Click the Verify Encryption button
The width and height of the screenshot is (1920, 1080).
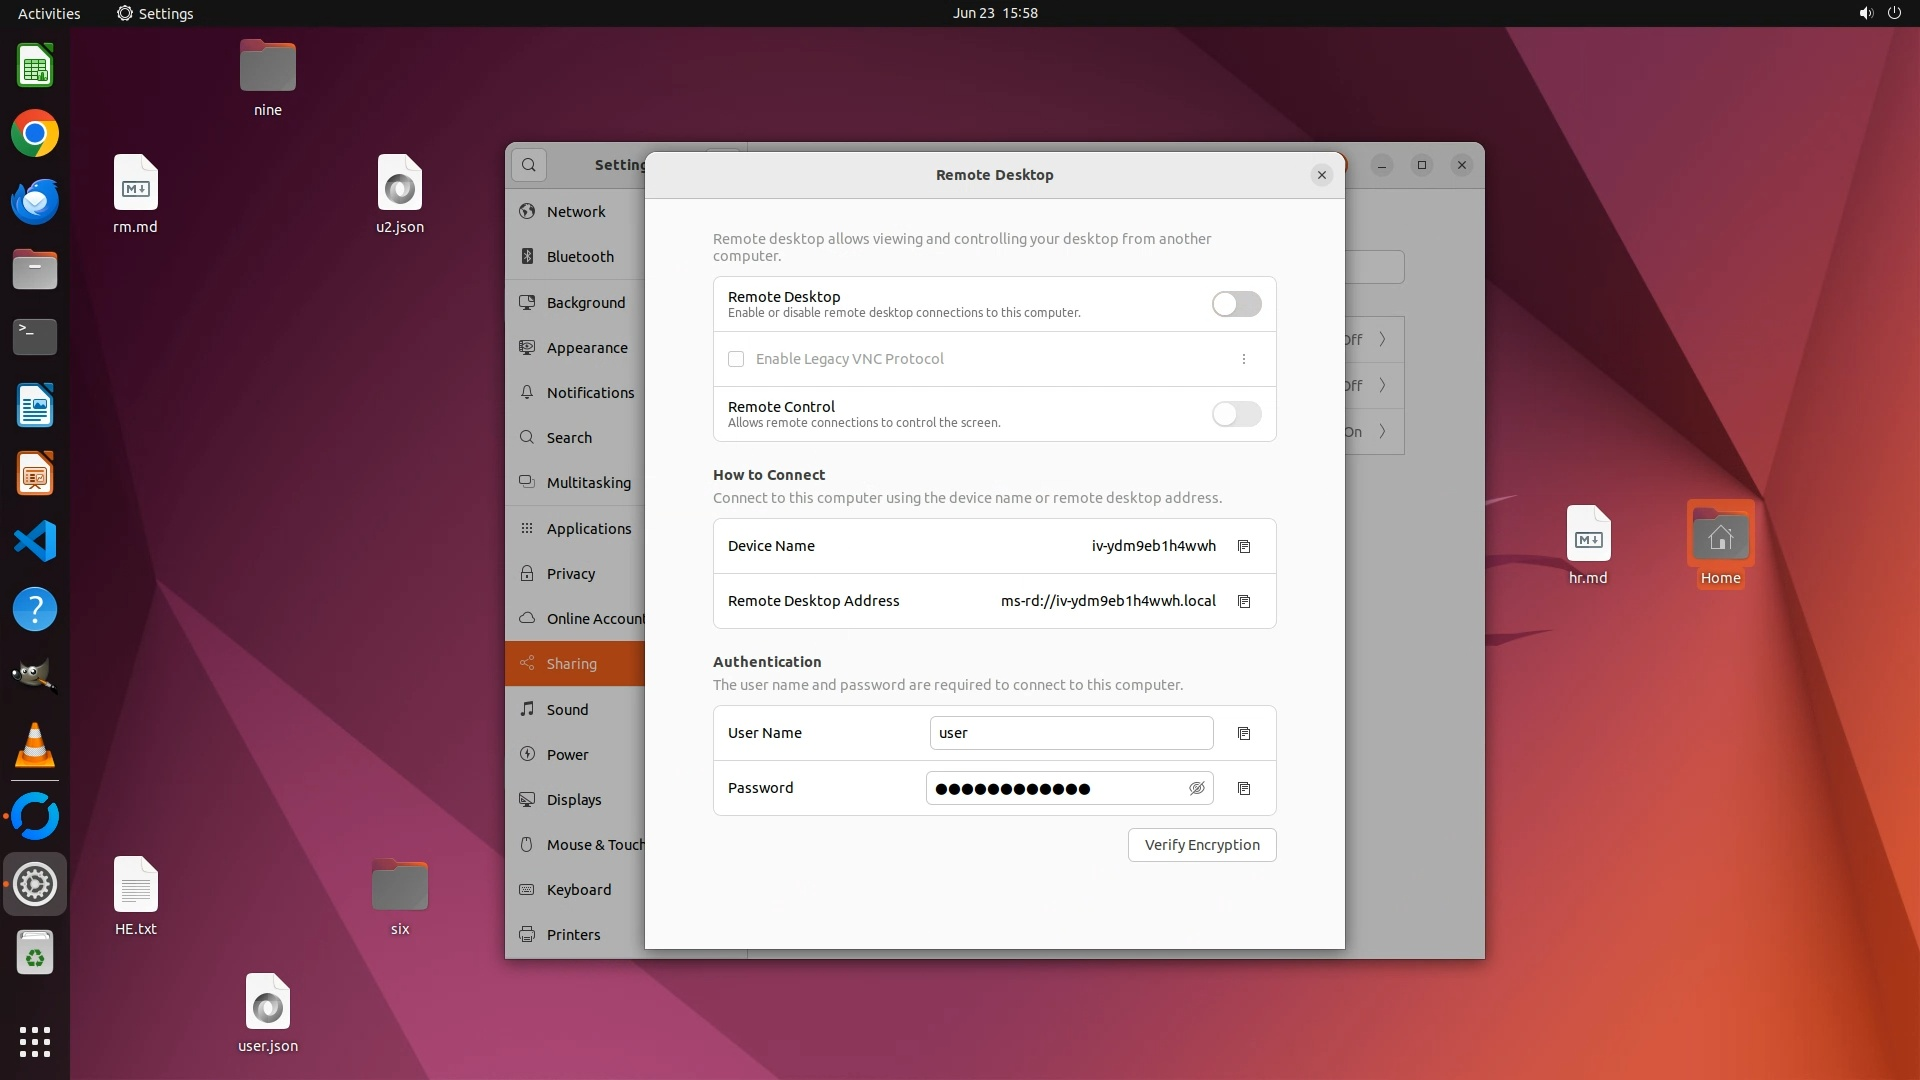point(1201,844)
